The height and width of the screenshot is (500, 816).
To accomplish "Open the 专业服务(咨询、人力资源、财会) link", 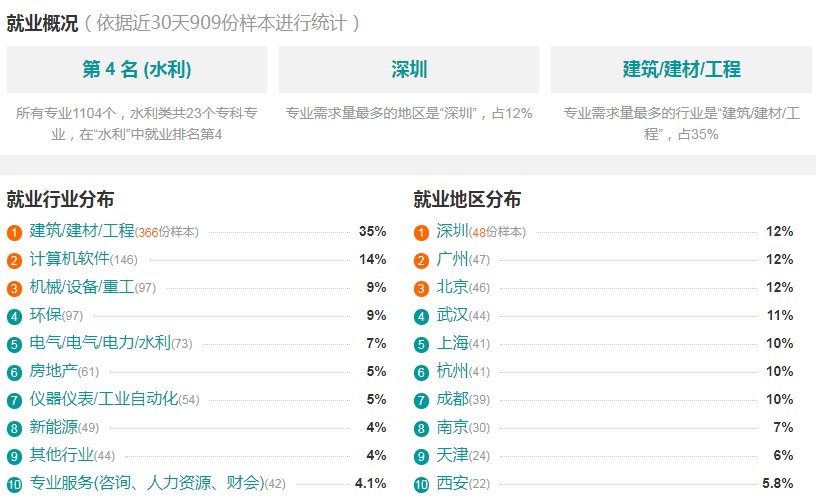I will [x=147, y=483].
